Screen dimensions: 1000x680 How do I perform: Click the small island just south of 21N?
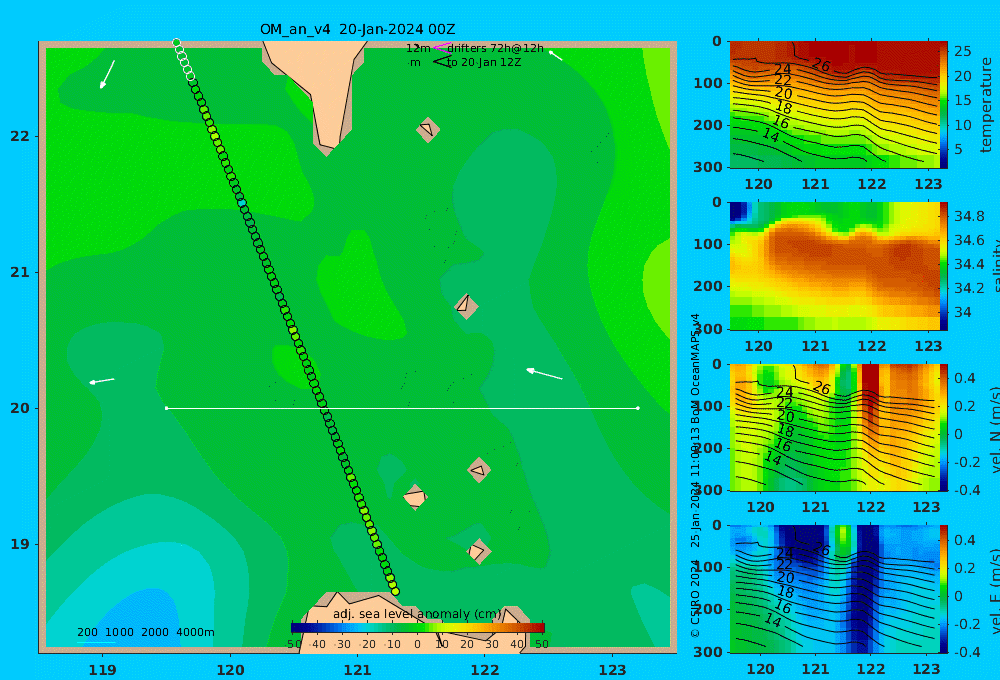466,306
